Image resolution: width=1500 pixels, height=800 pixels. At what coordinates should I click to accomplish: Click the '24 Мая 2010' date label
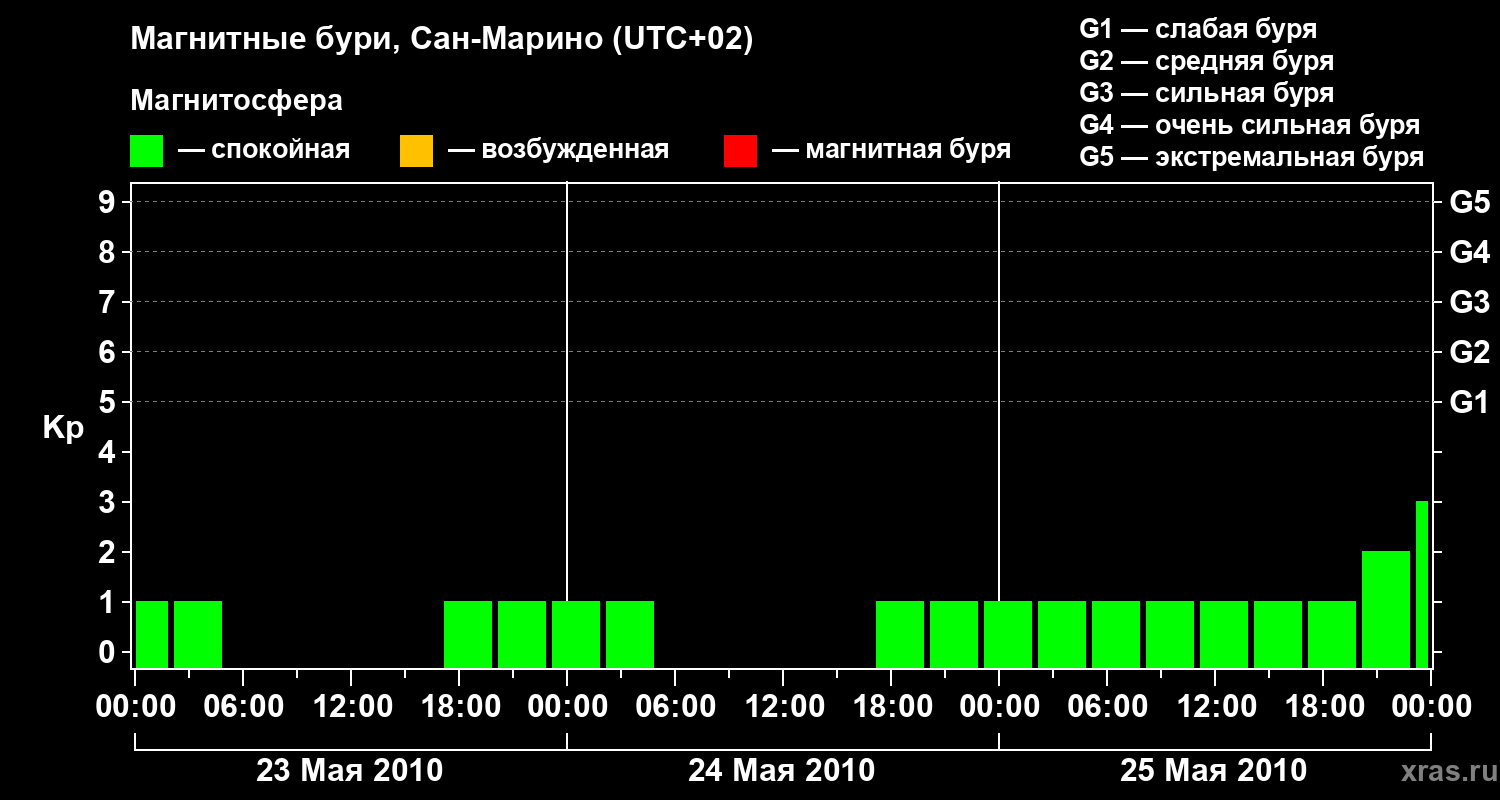[782, 771]
